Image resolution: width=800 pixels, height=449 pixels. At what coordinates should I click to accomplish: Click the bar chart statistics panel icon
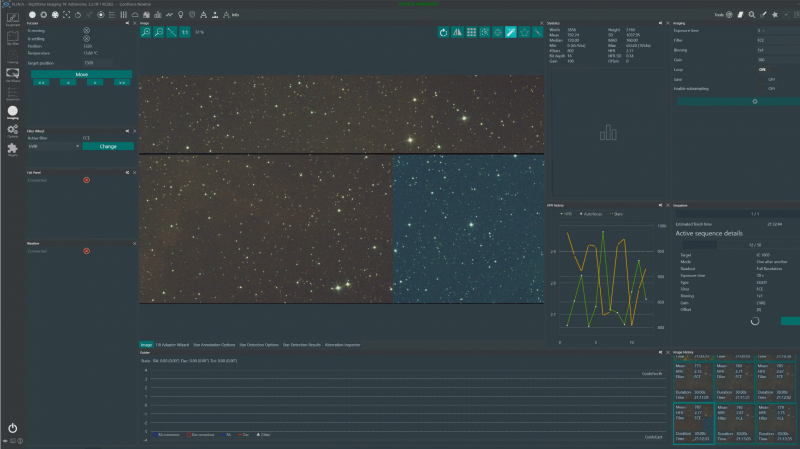click(158, 15)
